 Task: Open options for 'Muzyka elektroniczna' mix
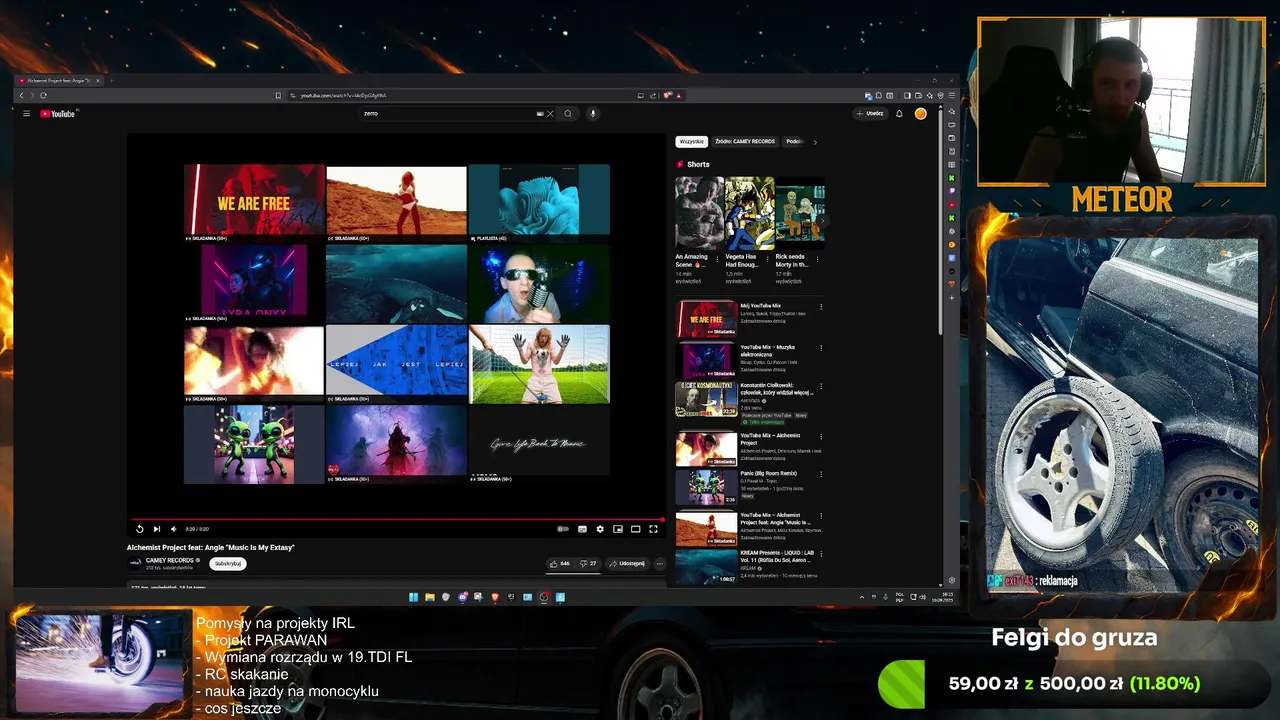(821, 349)
